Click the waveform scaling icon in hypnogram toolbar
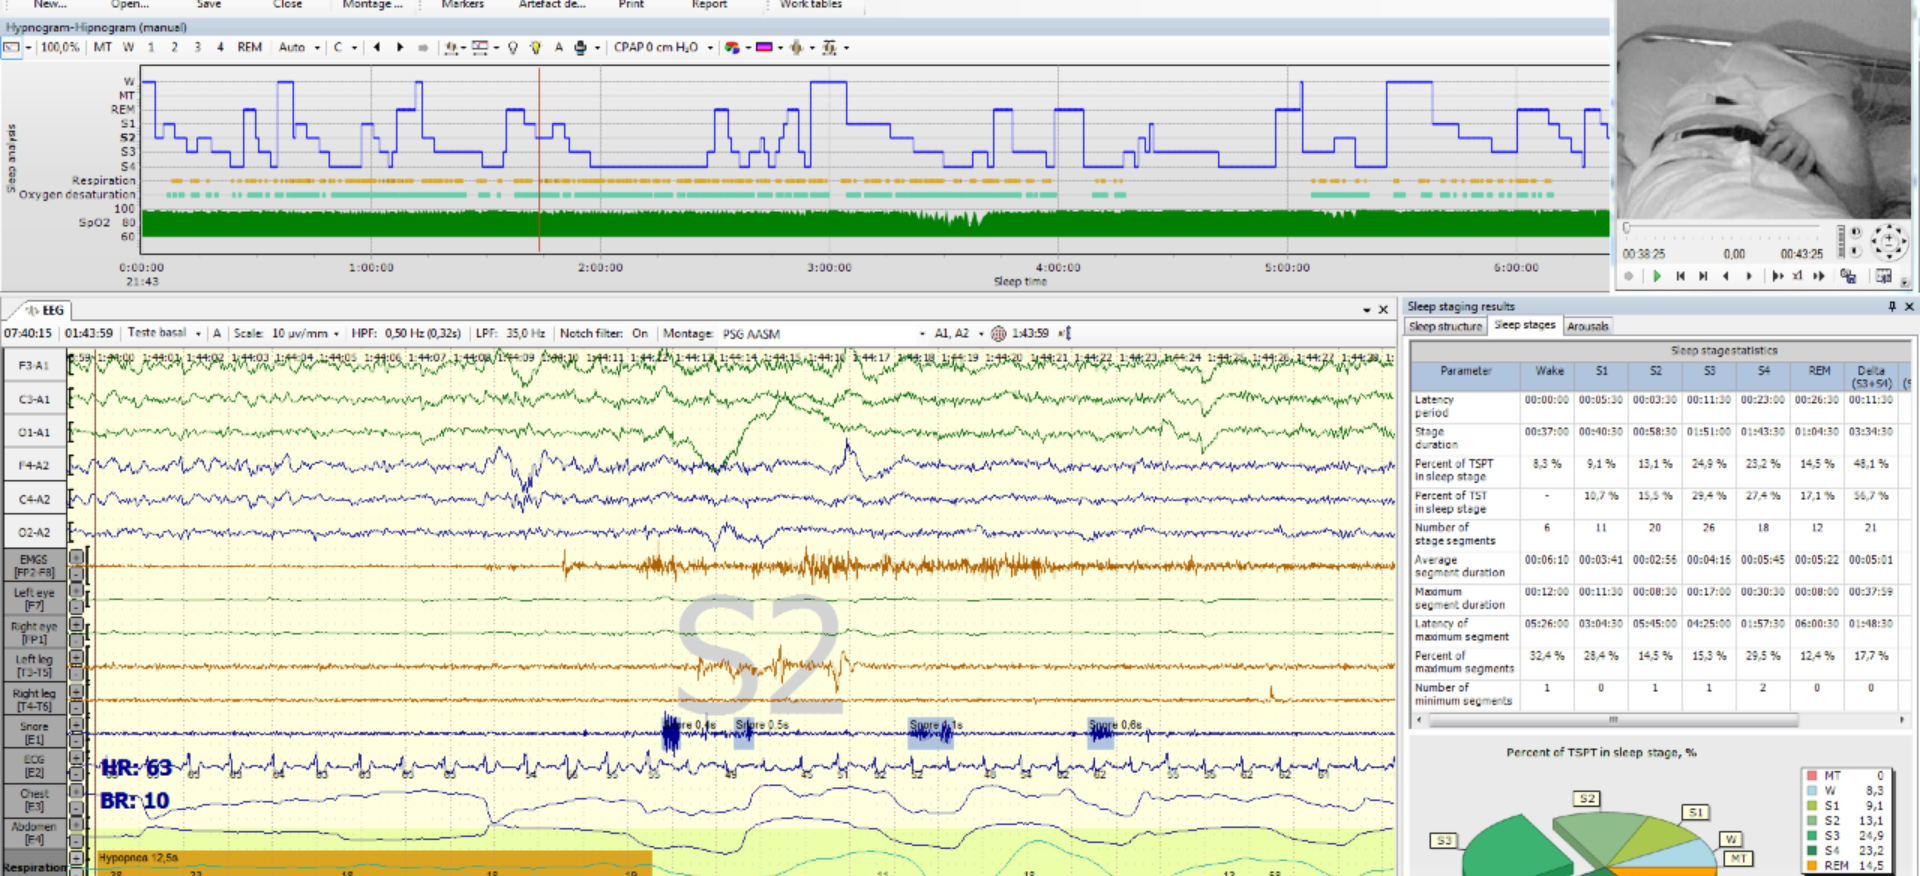The image size is (1920, 876). (x=830, y=47)
